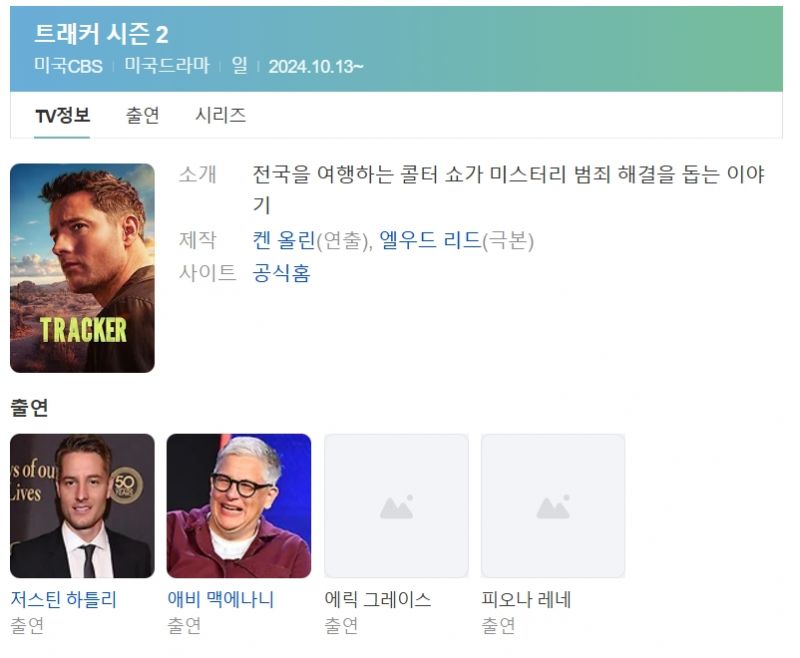Screen dimensions: 800x658
Task: Open 저스틴 하틀리 name link
Action: click(x=63, y=599)
